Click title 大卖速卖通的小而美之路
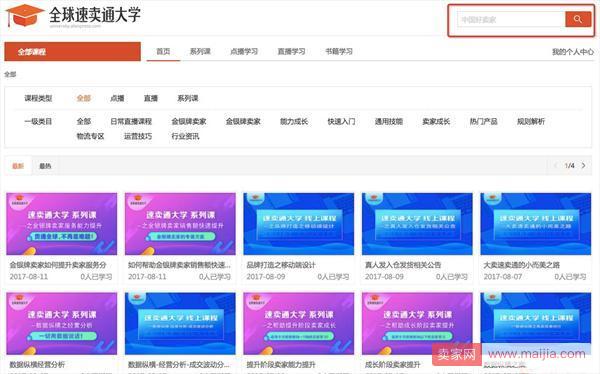This screenshot has height=374, width=600. click(522, 265)
